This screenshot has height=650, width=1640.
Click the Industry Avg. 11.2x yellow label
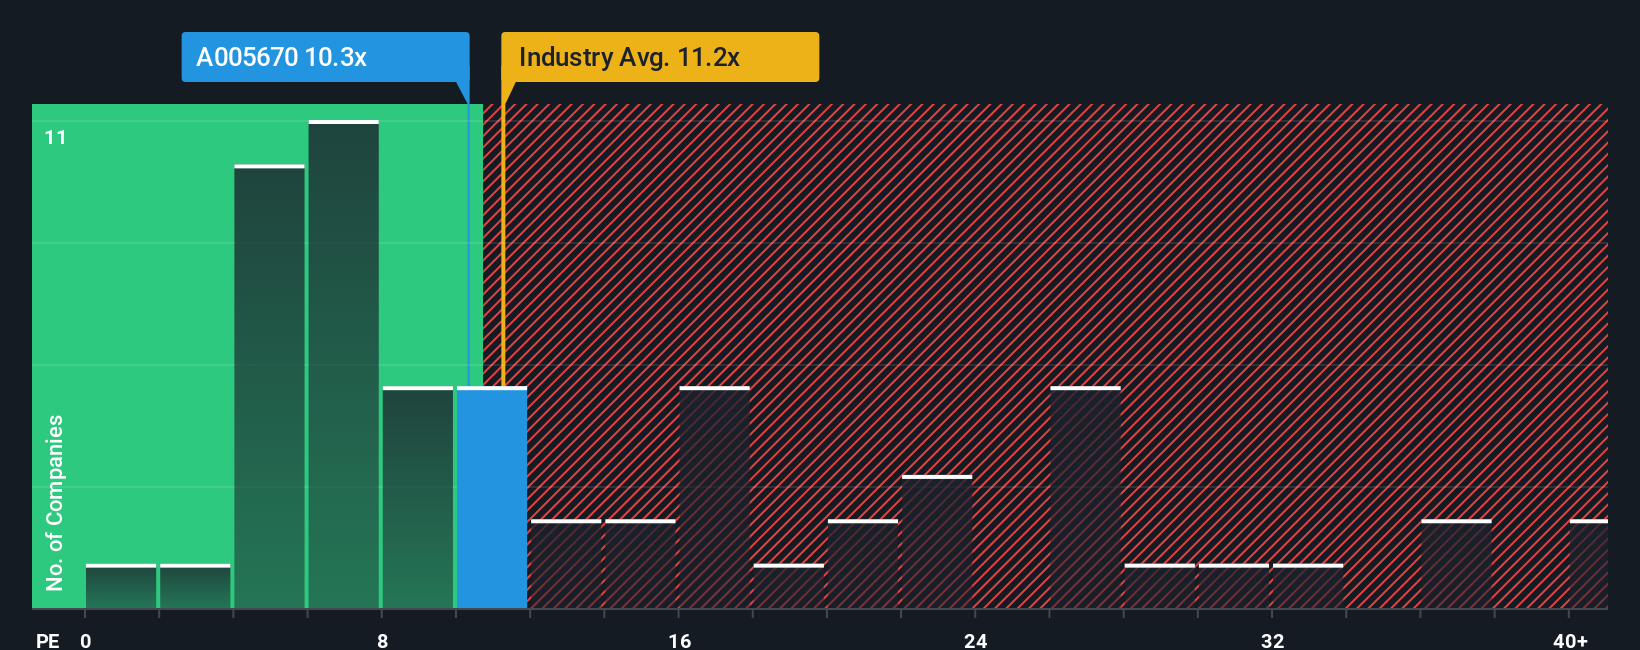(660, 57)
